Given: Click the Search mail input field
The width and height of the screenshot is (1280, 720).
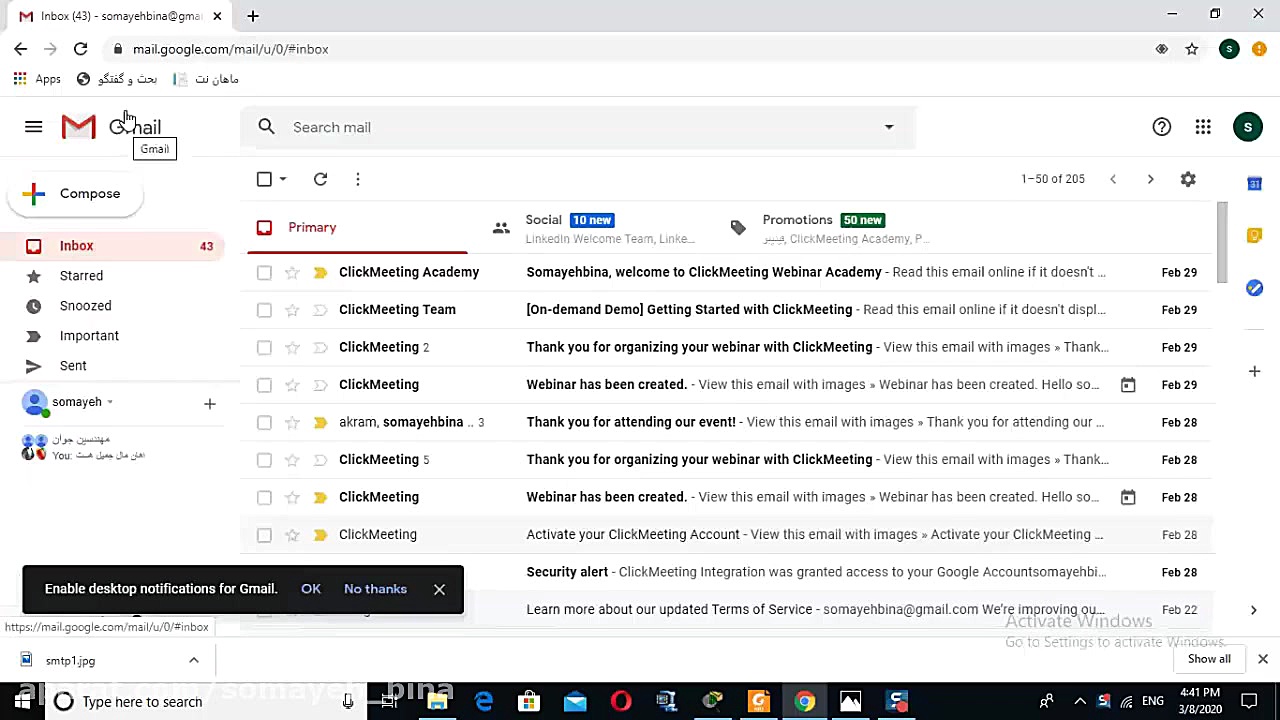Looking at the screenshot, I should coord(580,127).
